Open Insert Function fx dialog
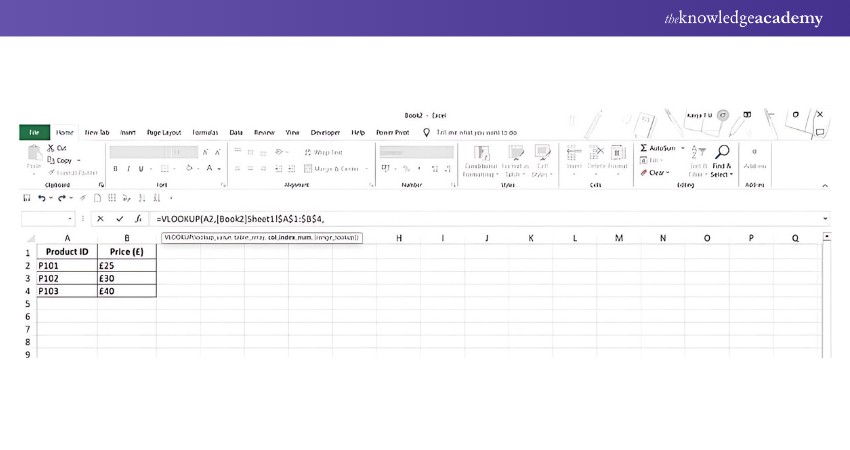This screenshot has width=850, height=450. [x=139, y=218]
